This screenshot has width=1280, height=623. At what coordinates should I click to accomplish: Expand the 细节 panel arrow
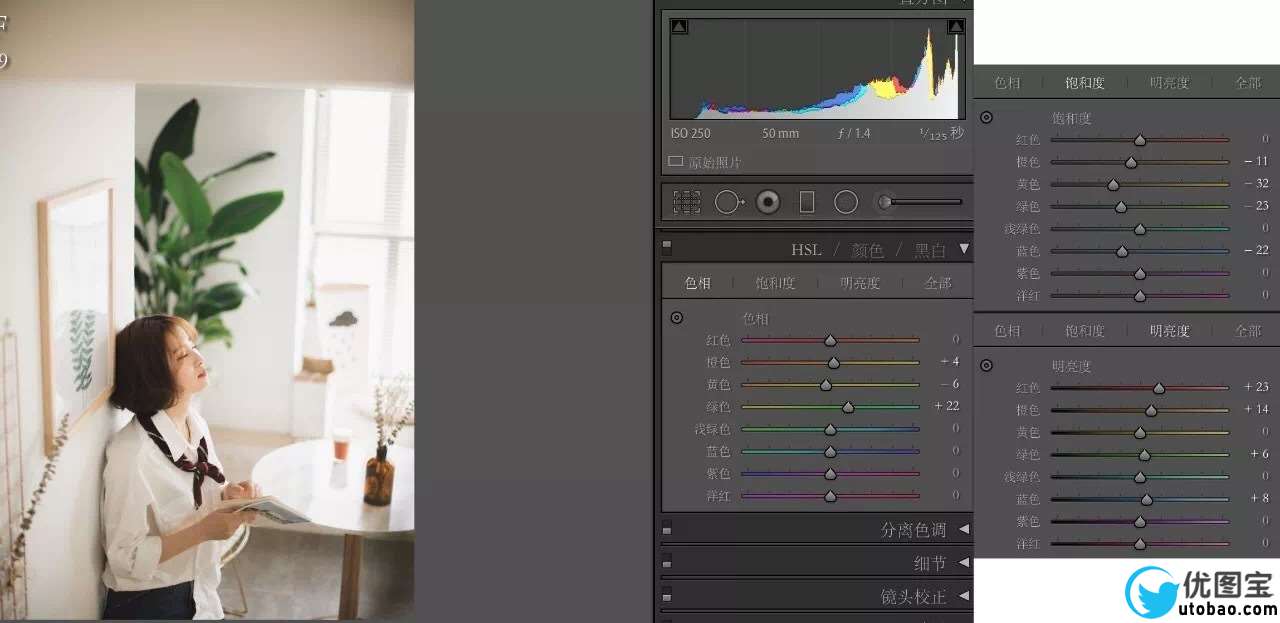(964, 563)
